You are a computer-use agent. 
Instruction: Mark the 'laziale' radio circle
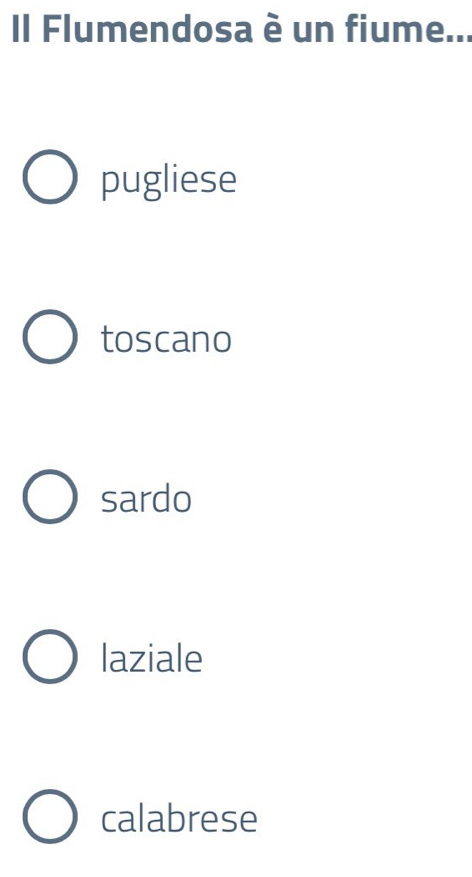pos(50,657)
